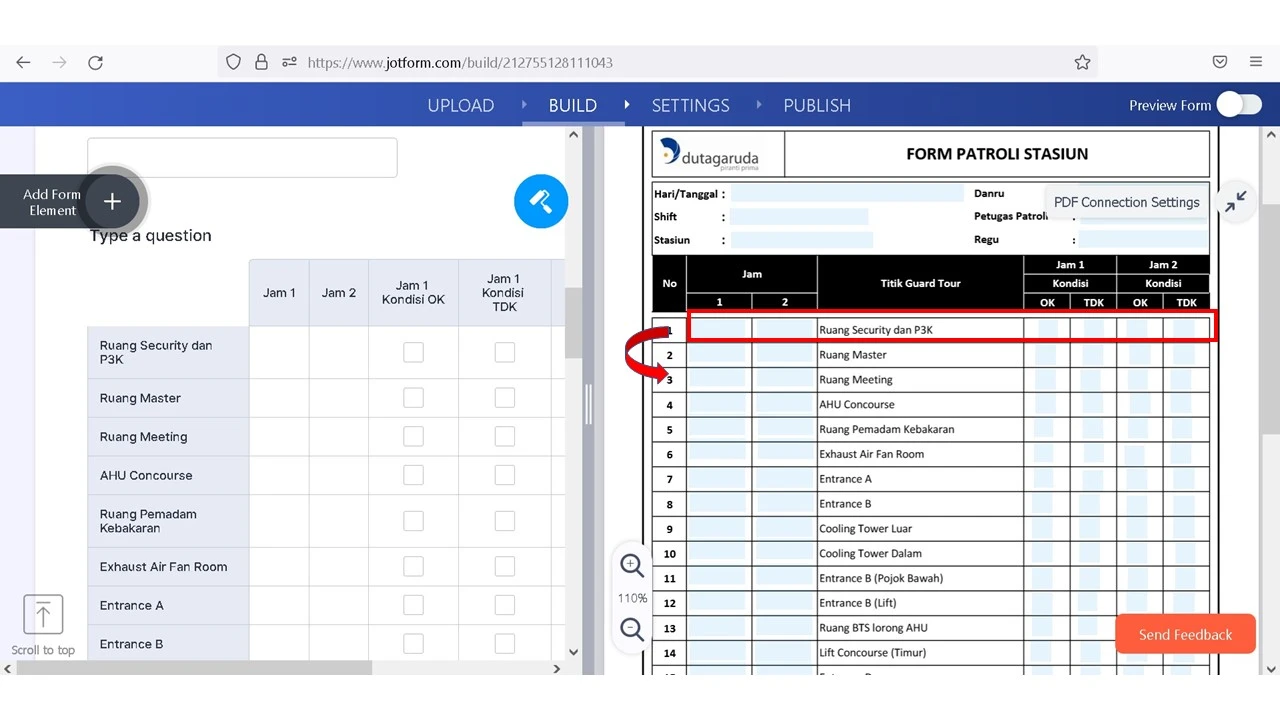1280x720 pixels.
Task: Toggle the Preview Form switch
Action: [x=1239, y=104]
